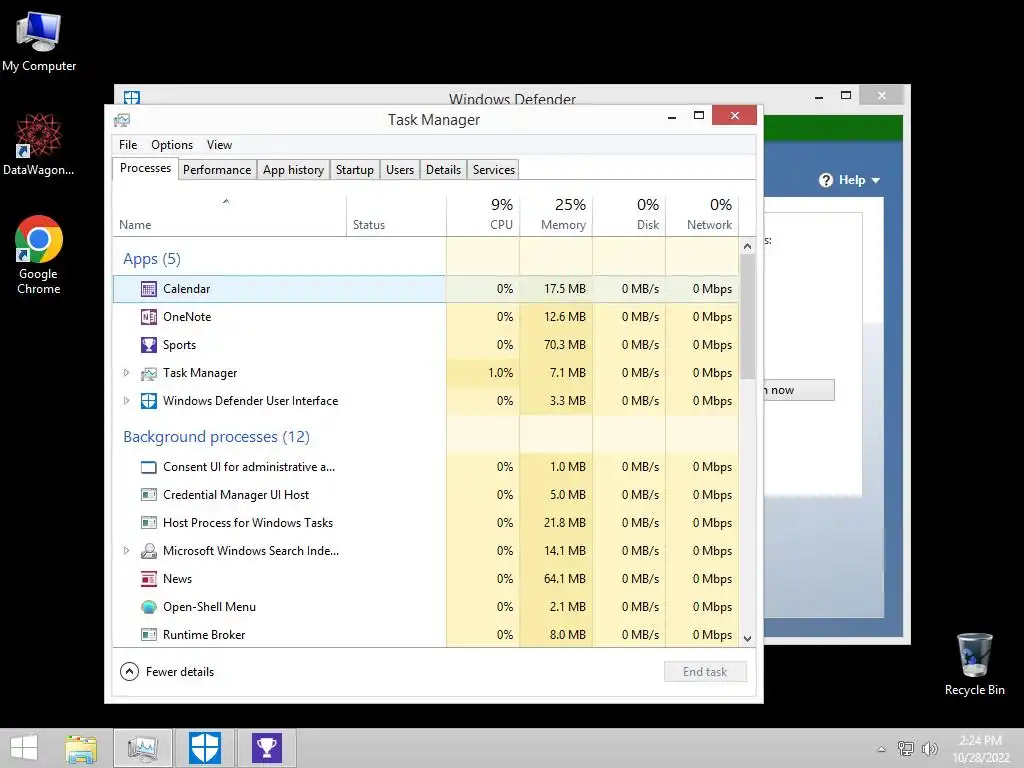Click the Windows Defender title bar icon

pos(132,97)
